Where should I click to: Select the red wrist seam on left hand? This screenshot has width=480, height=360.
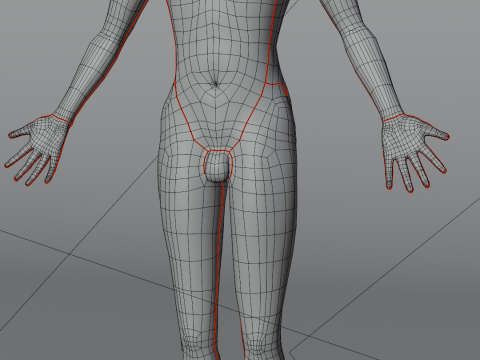pyautogui.click(x=393, y=117)
